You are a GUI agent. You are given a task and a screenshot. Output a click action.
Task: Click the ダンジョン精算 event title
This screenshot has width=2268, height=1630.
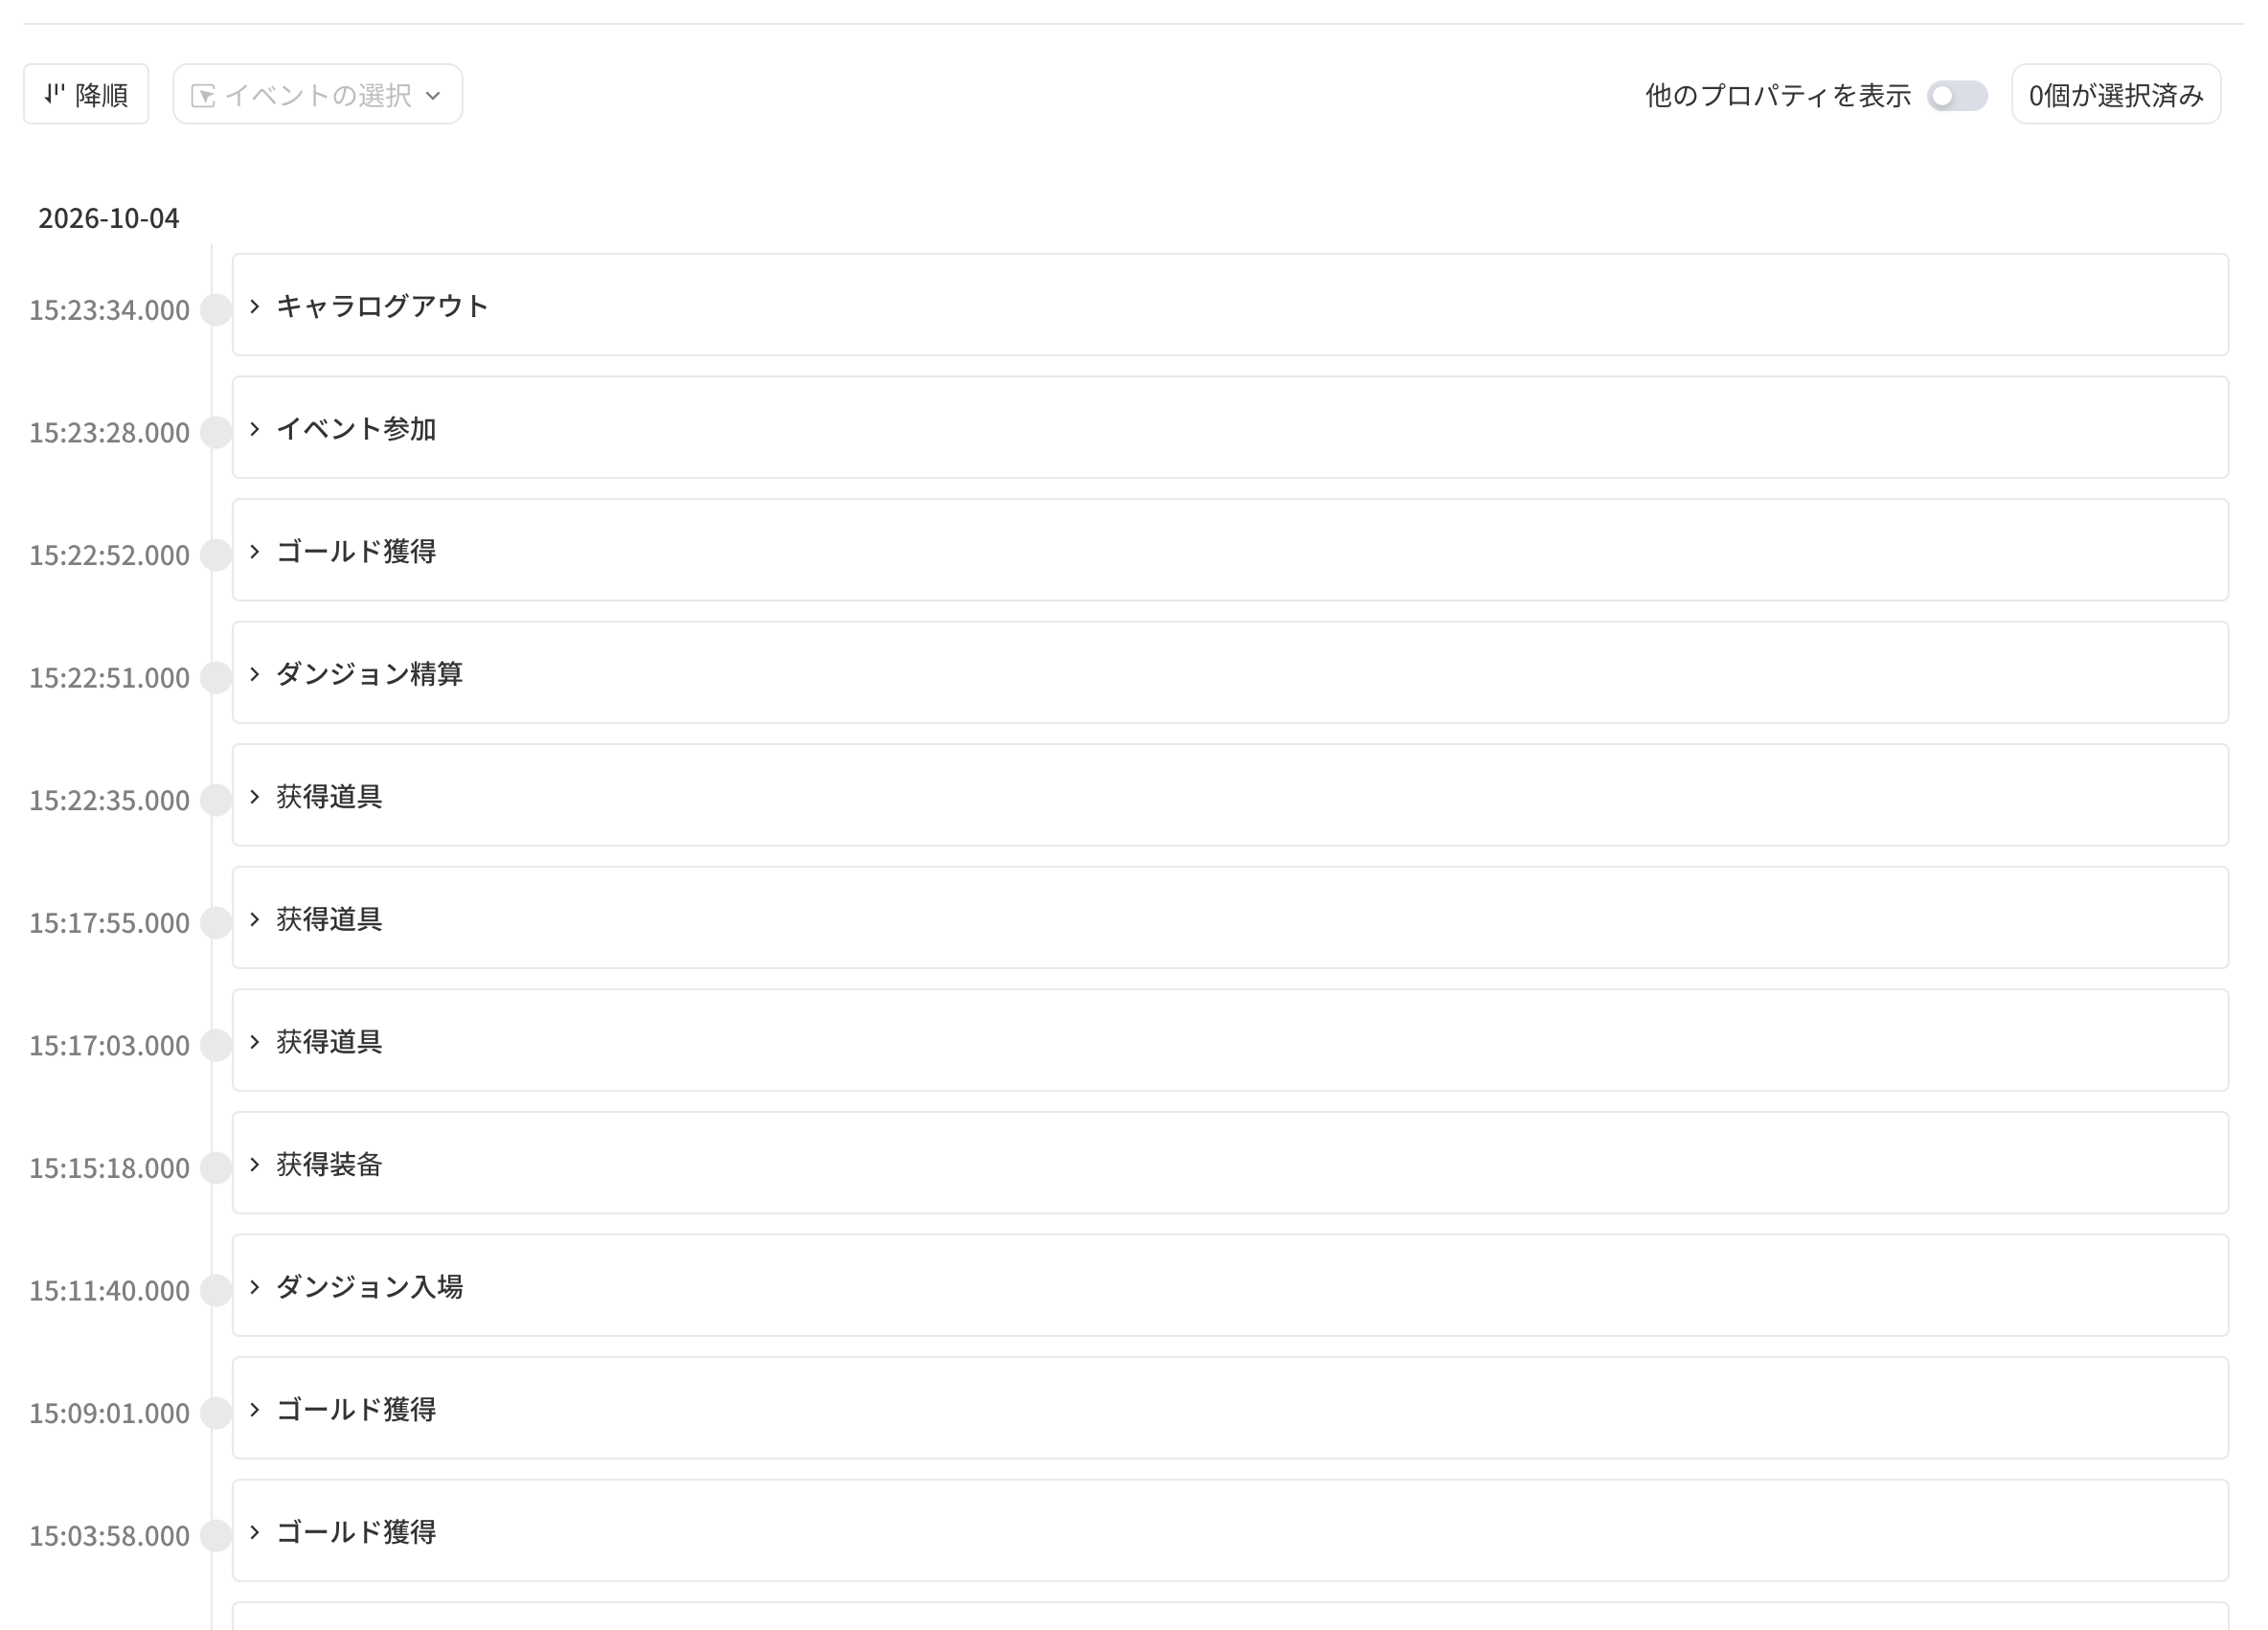369,673
